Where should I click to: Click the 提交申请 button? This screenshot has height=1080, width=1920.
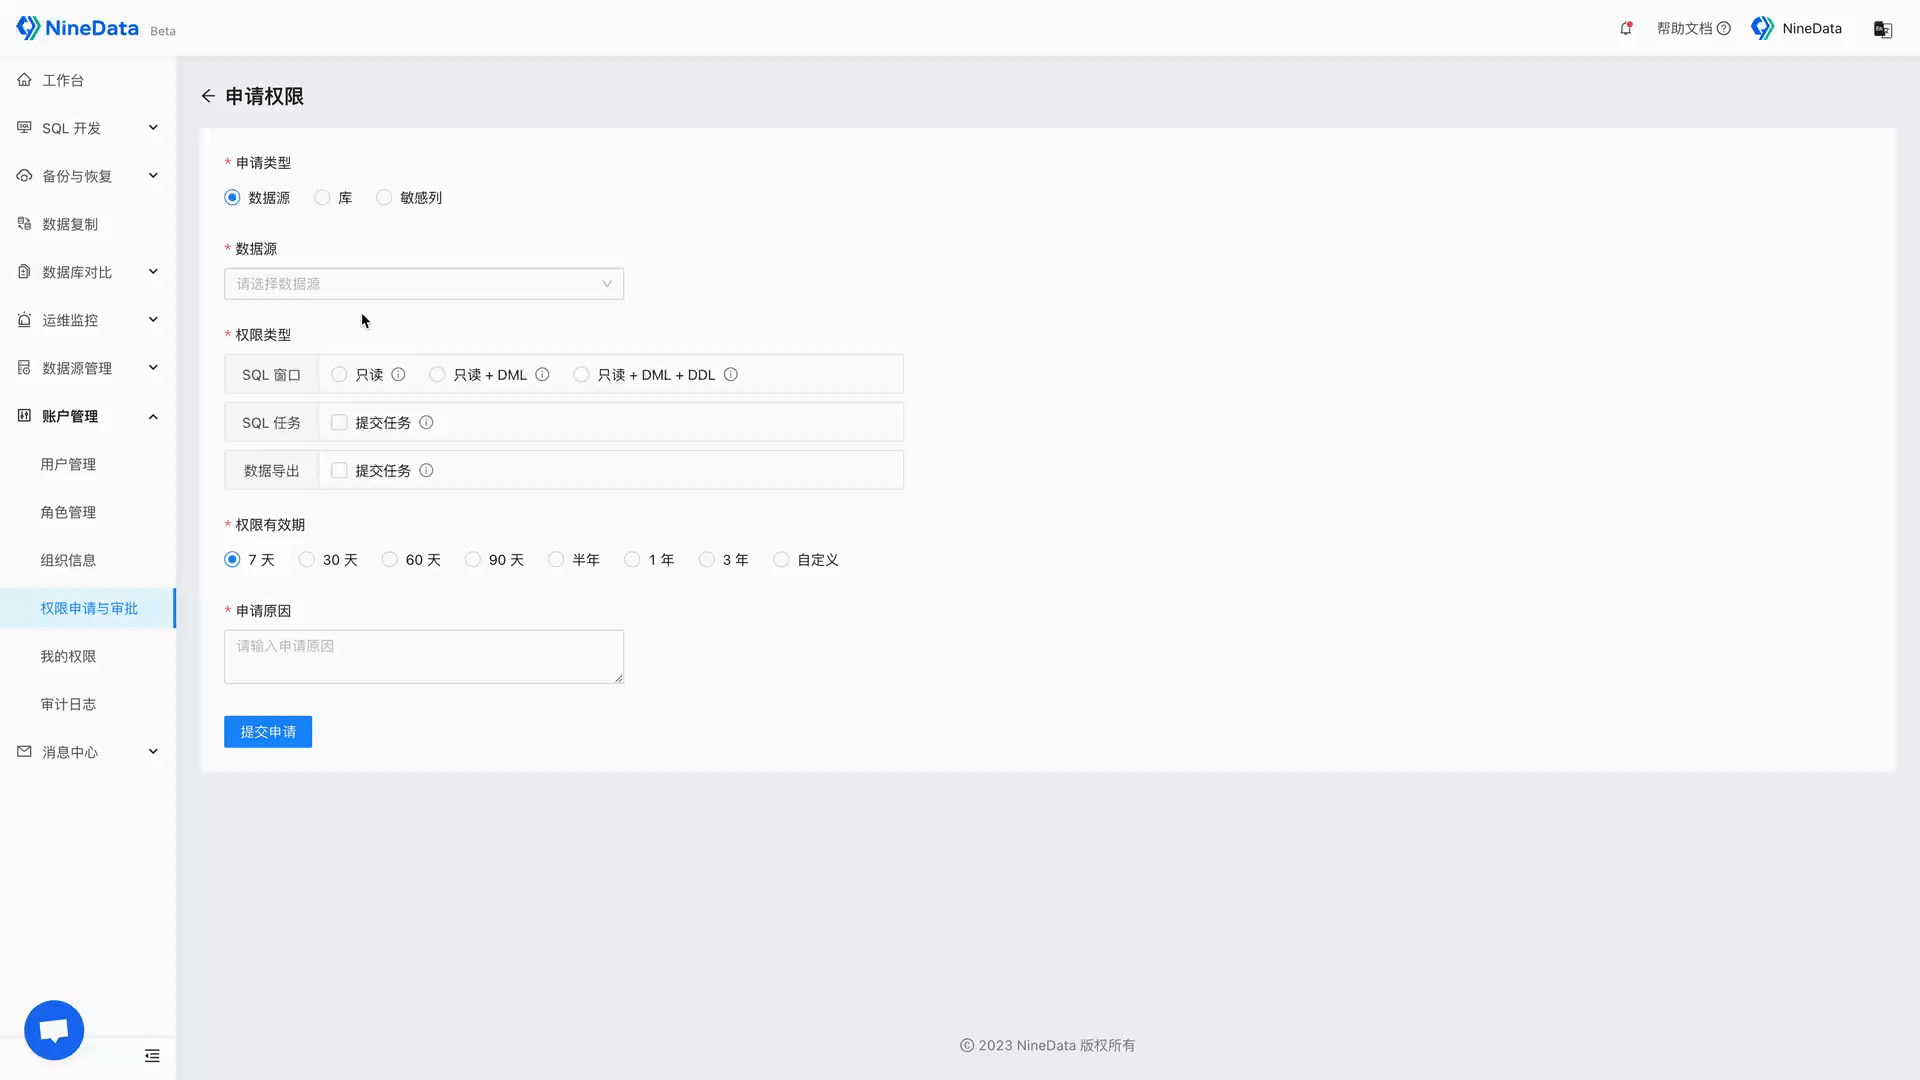[x=268, y=732]
